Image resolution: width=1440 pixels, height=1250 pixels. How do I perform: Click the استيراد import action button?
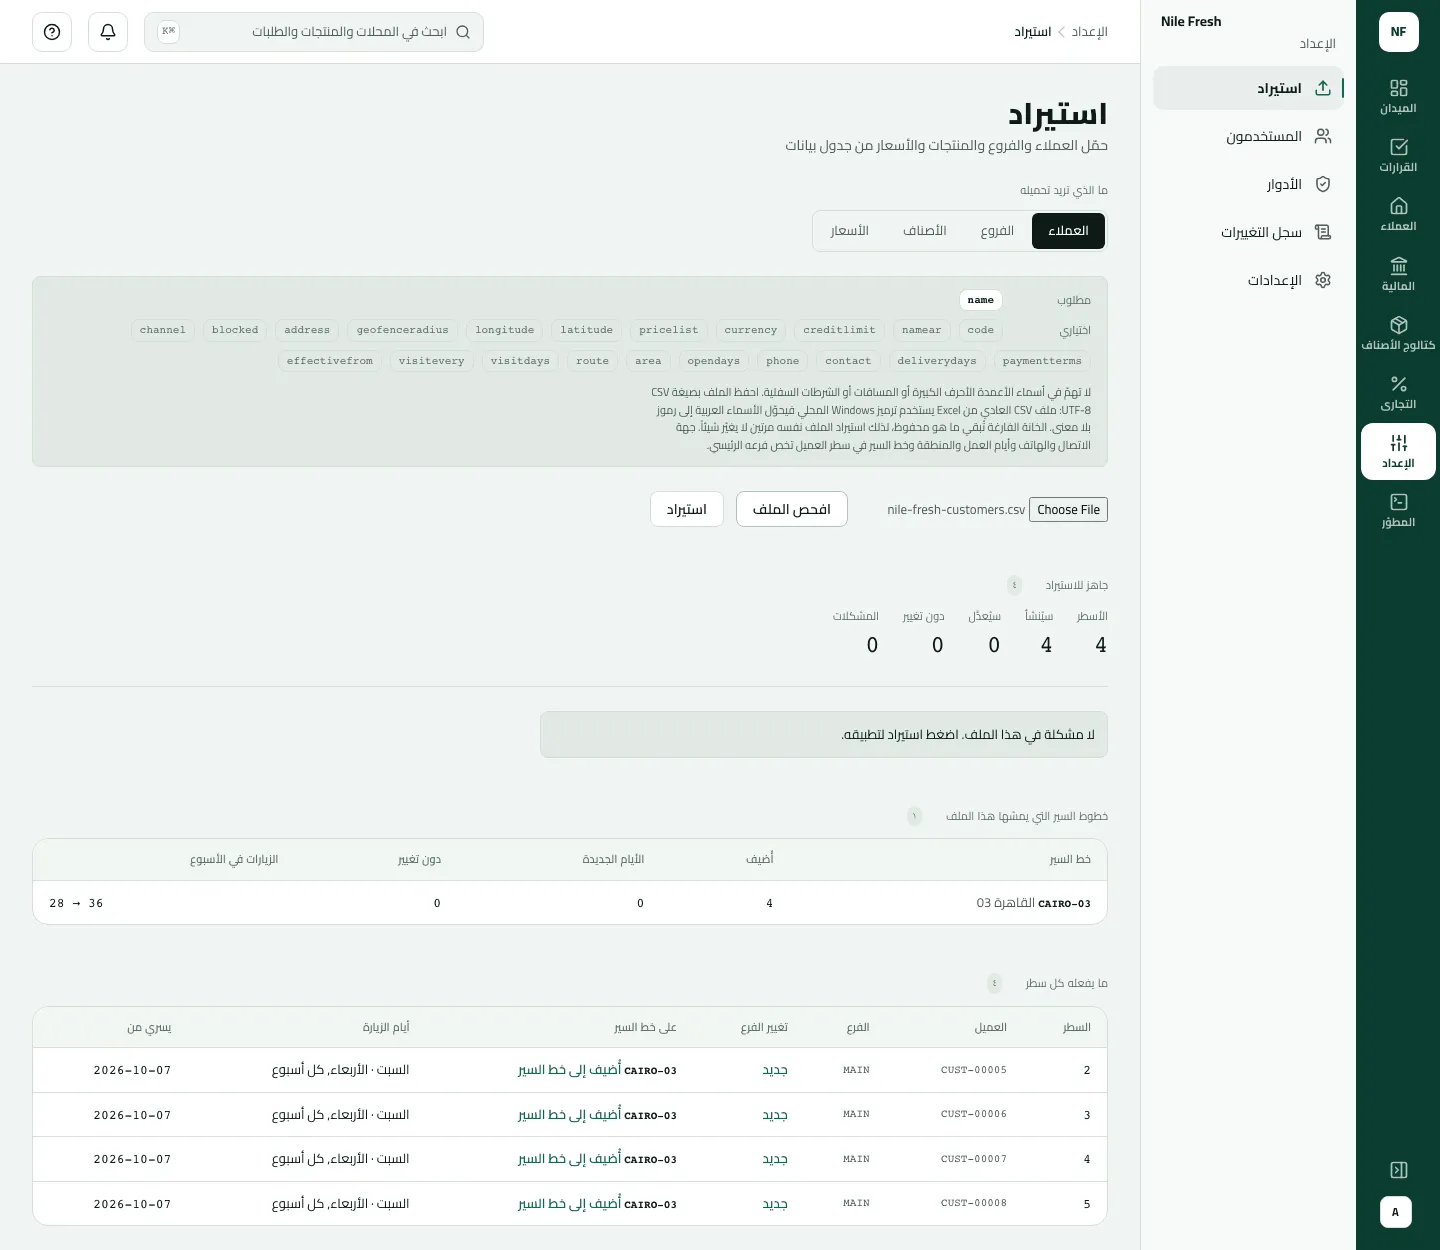(x=687, y=509)
